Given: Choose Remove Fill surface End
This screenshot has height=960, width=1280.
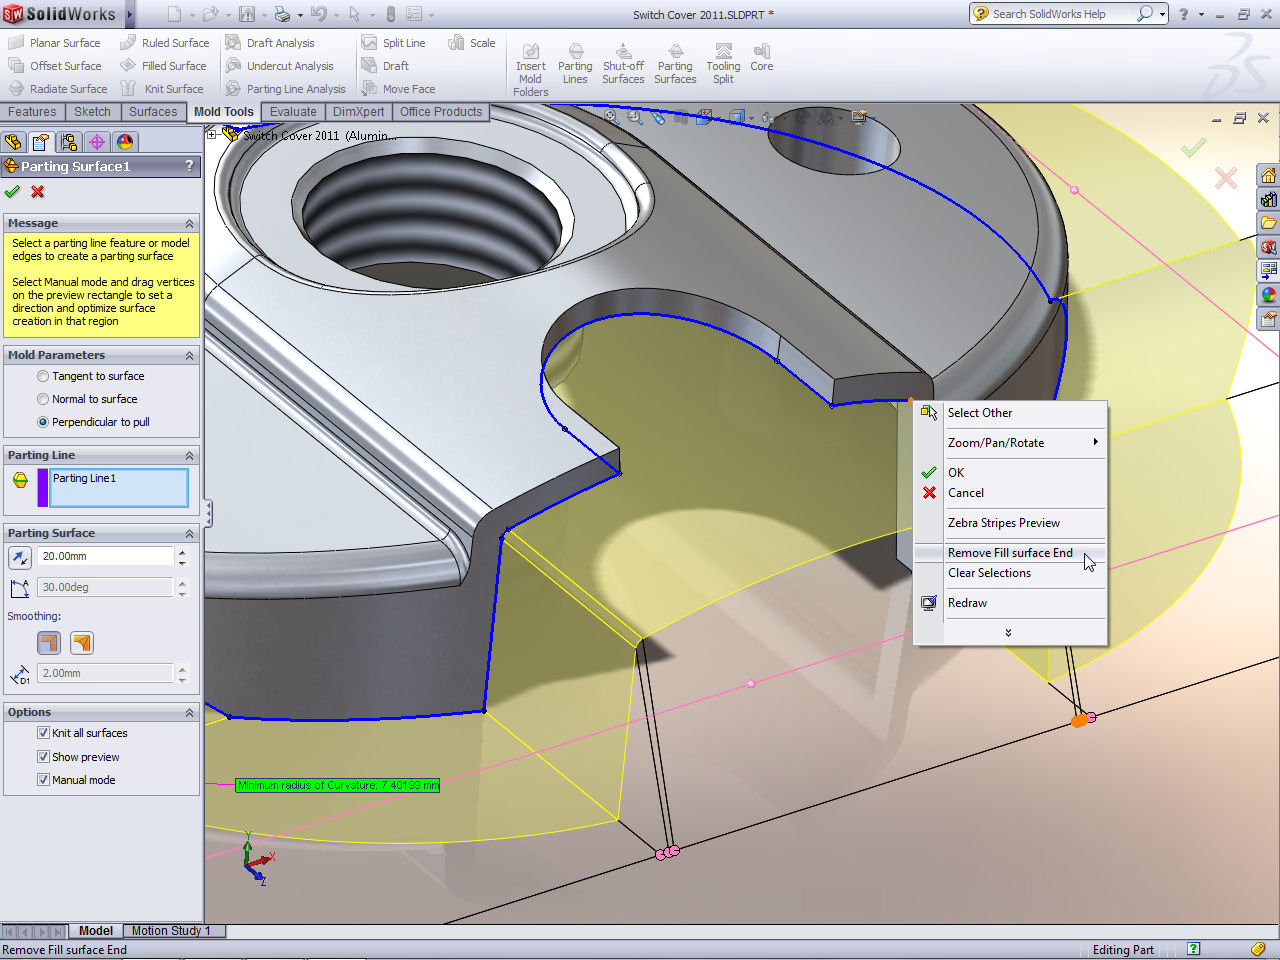Looking at the screenshot, I should [1010, 553].
